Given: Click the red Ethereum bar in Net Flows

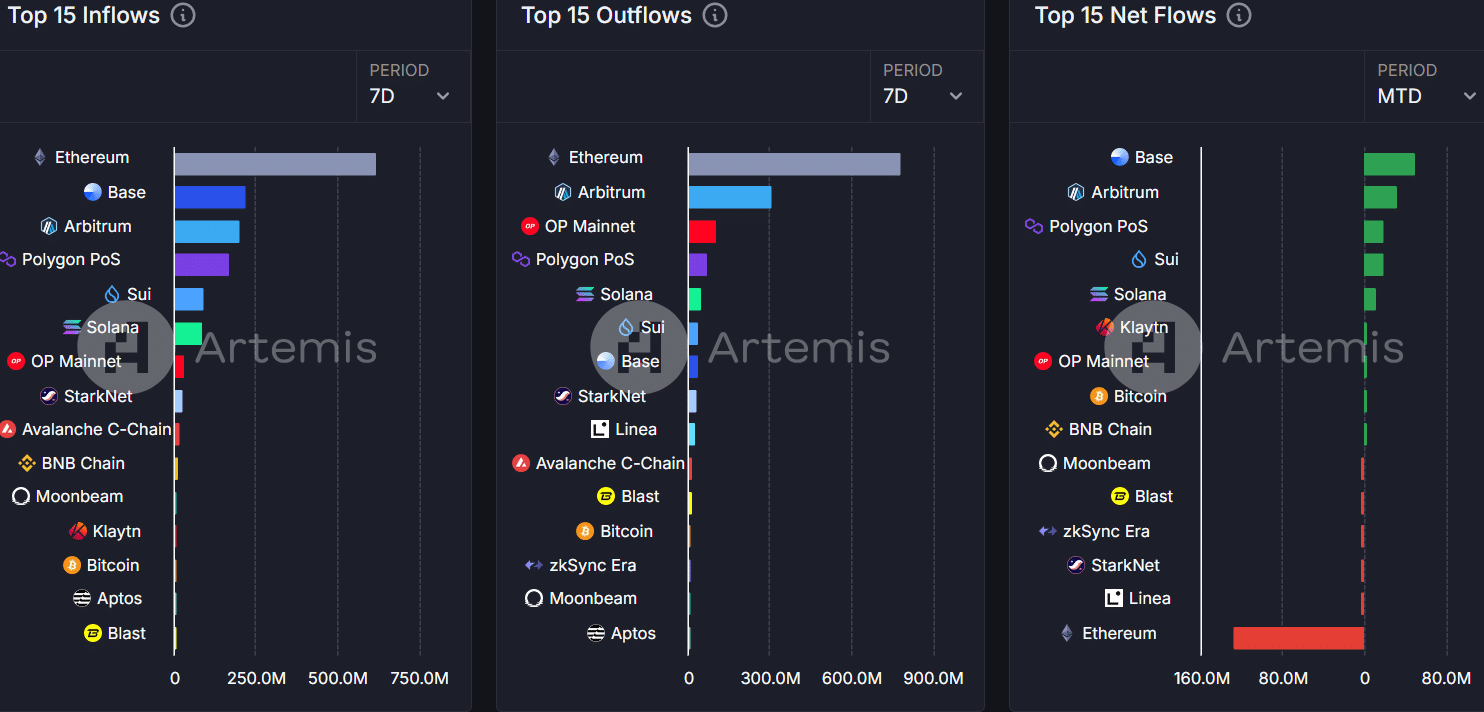Looking at the screenshot, I should (x=1298, y=638).
